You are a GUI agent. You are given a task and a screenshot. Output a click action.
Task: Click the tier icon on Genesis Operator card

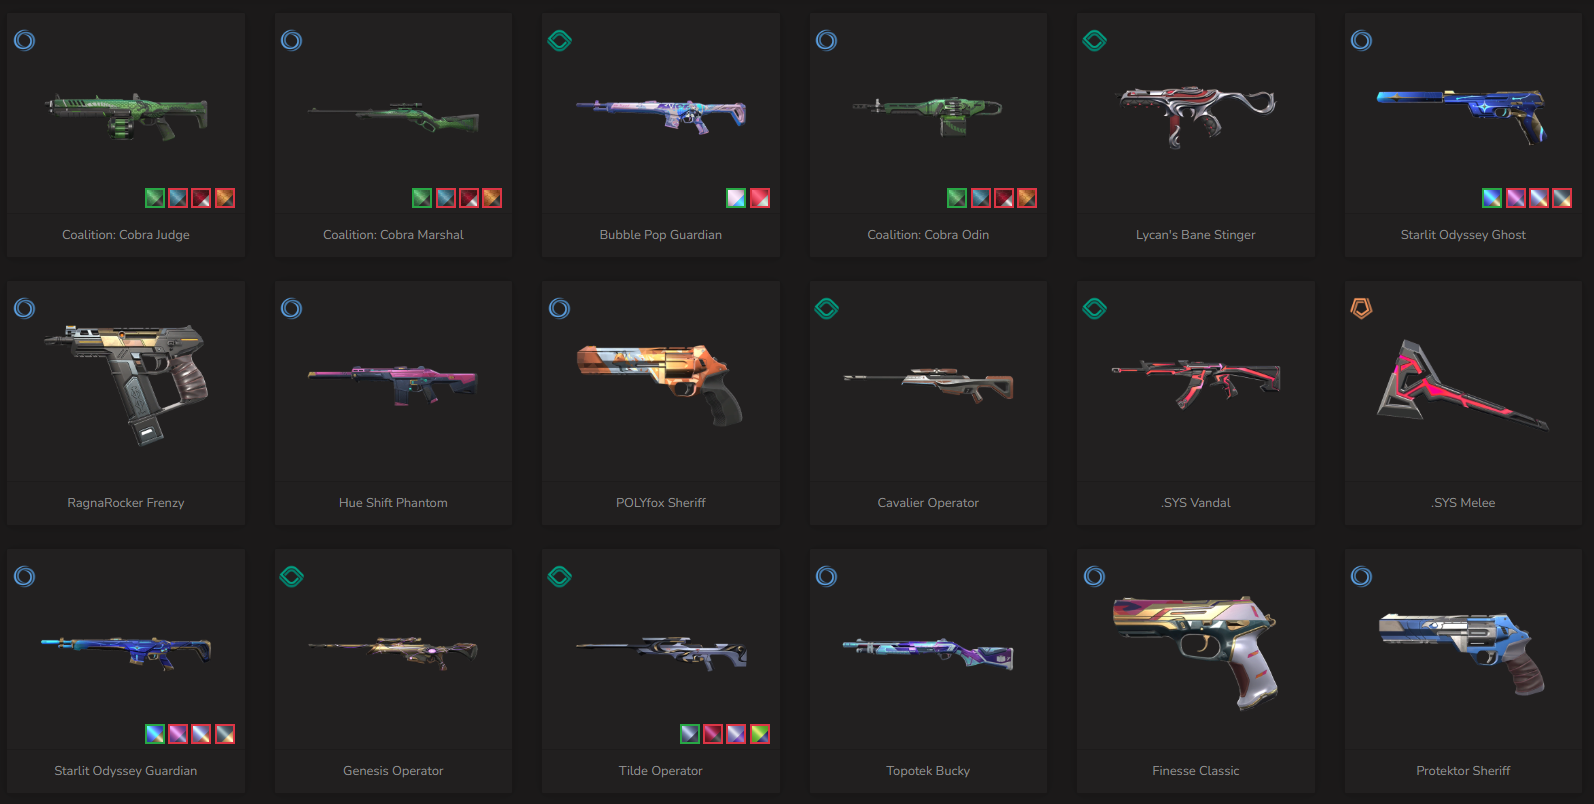pos(292,577)
